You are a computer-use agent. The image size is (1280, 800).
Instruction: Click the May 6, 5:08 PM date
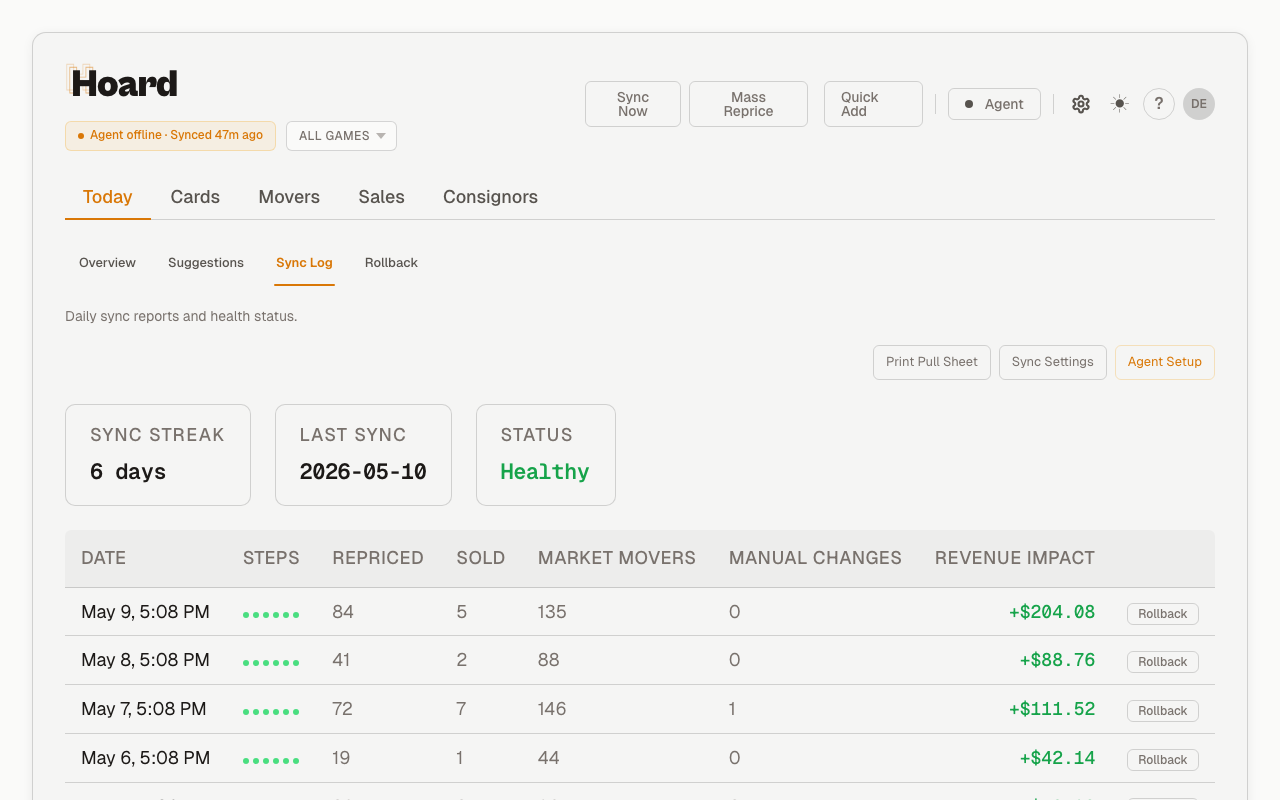tap(146, 758)
